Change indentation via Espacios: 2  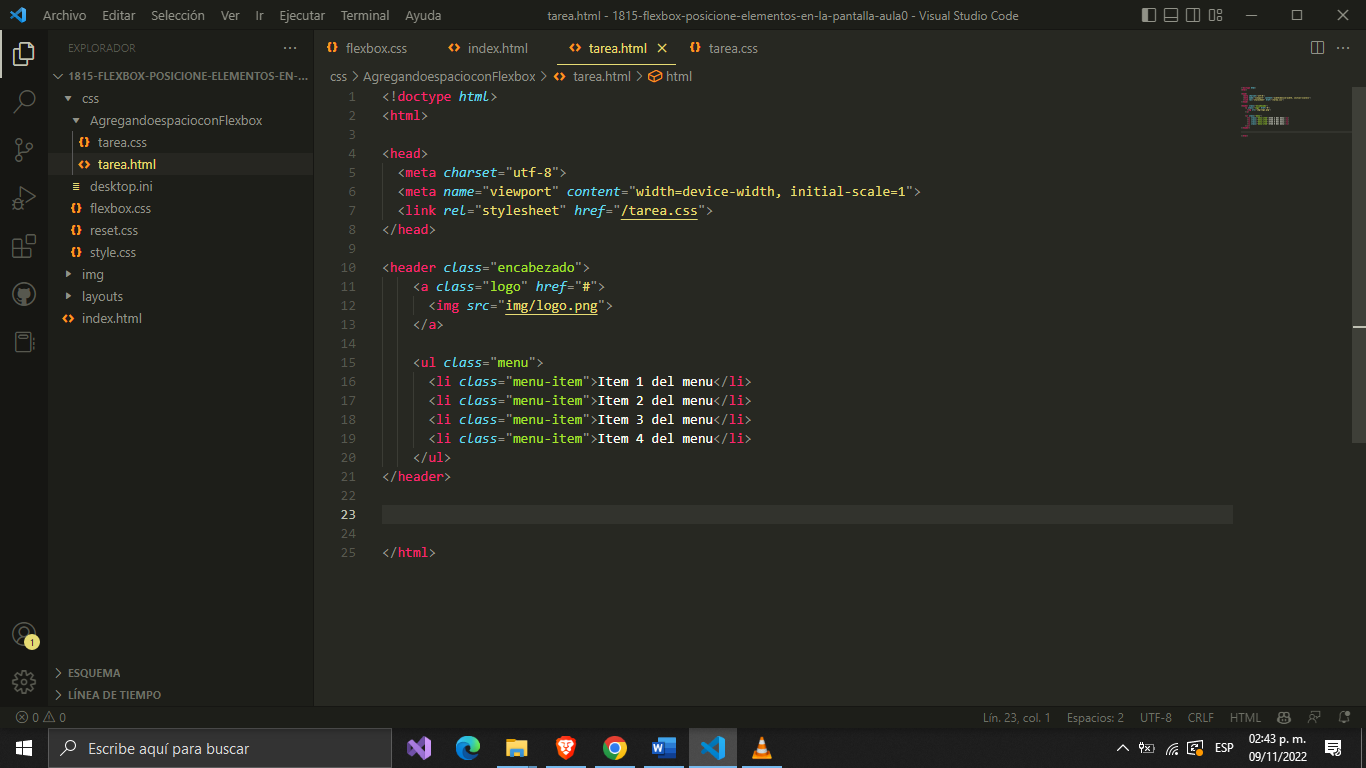click(x=1095, y=717)
